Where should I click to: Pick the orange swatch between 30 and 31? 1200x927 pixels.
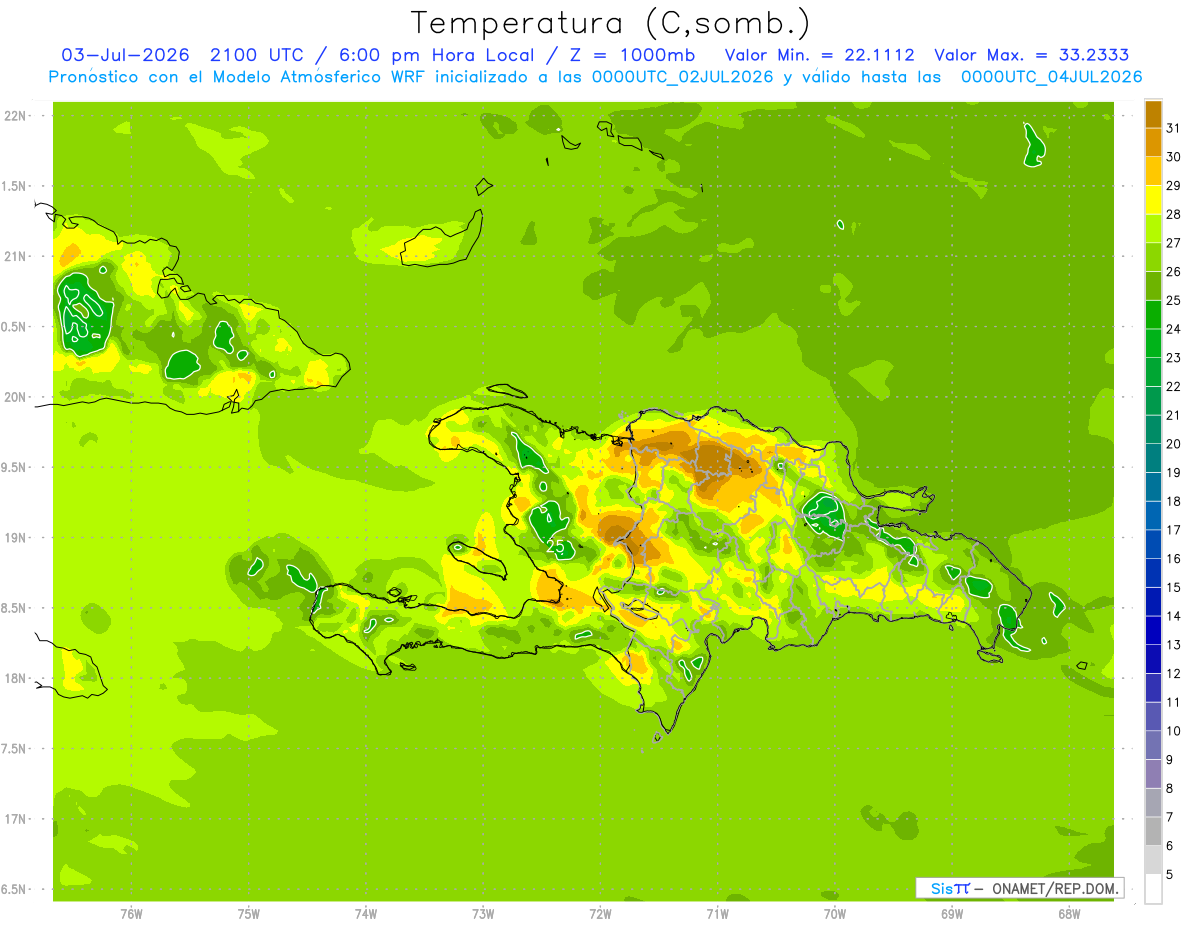pos(1153,143)
